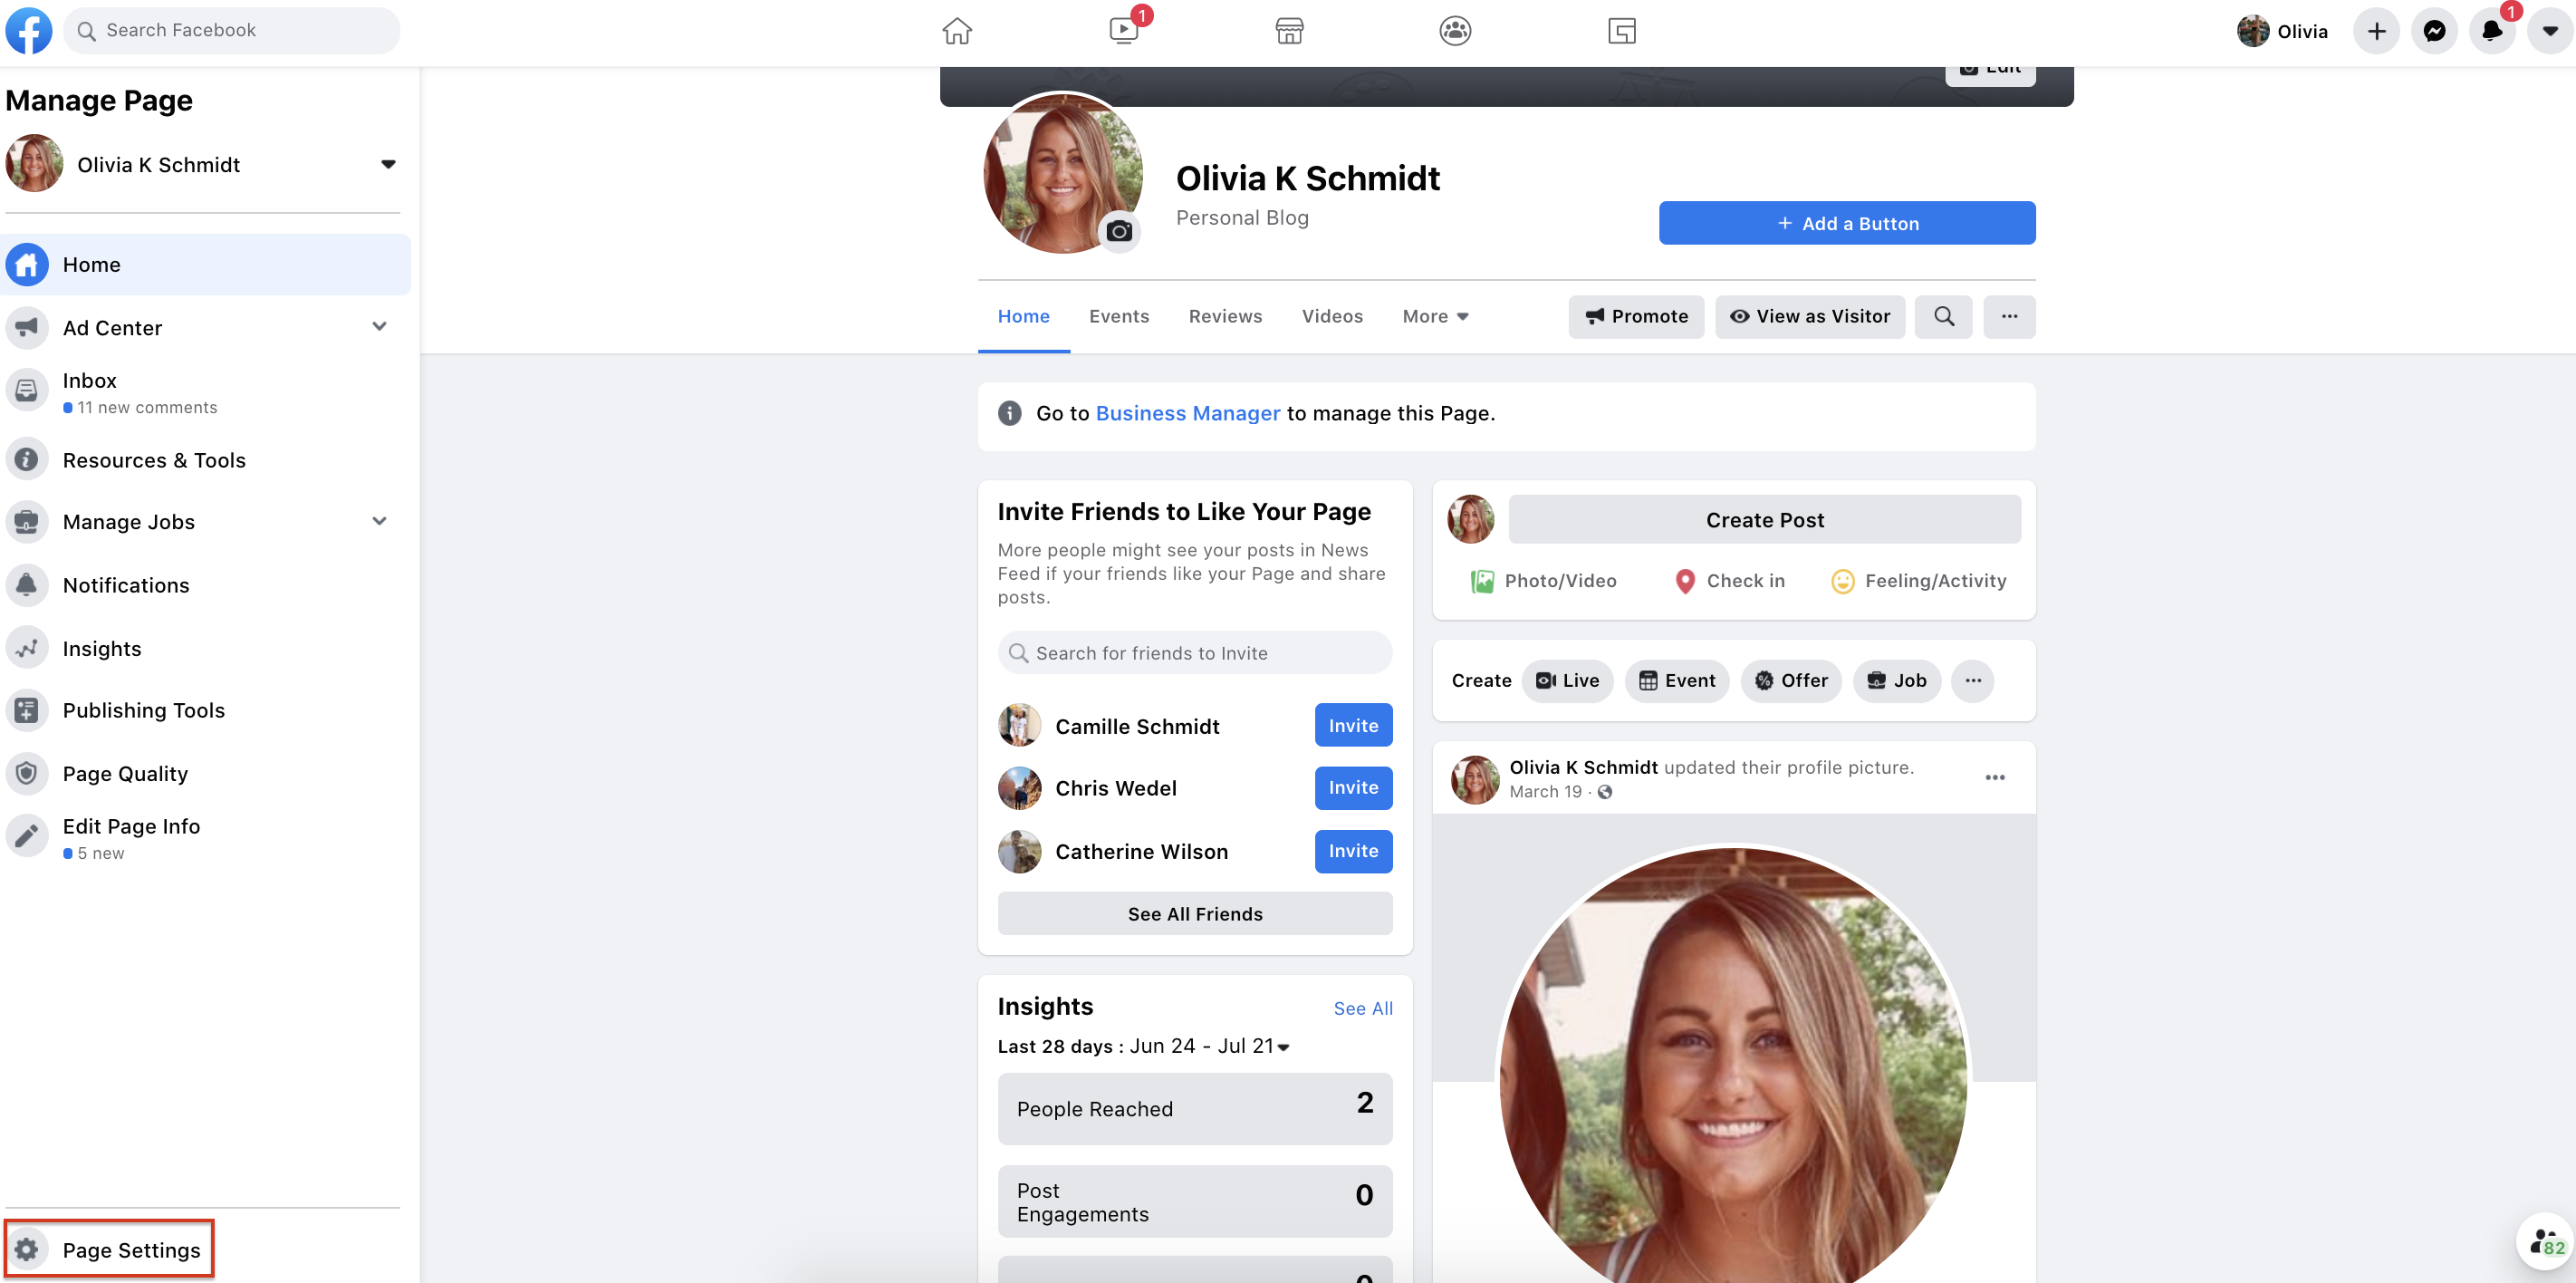The width and height of the screenshot is (2576, 1283).
Task: Click the People Reached insight card
Action: [1195, 1108]
